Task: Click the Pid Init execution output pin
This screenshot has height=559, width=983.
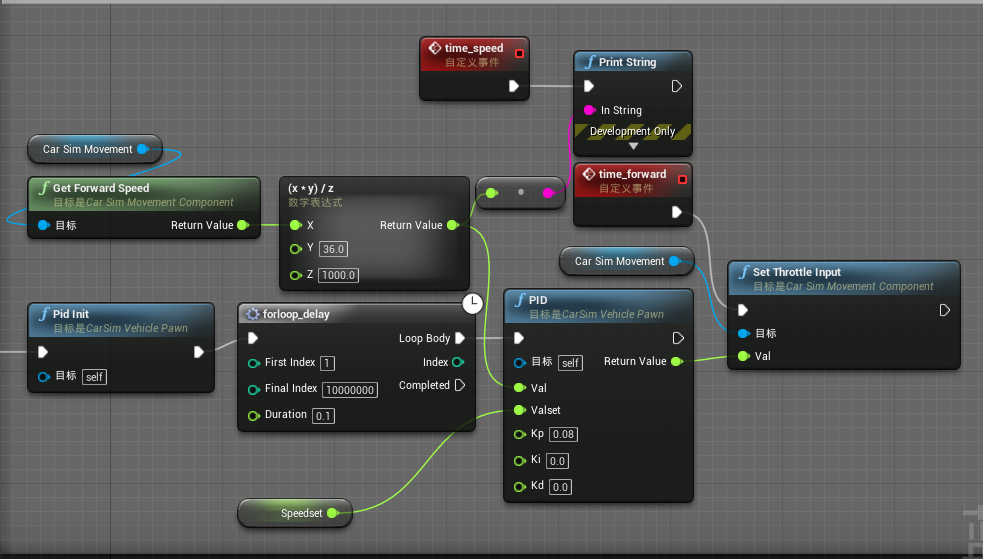Action: click(x=199, y=352)
